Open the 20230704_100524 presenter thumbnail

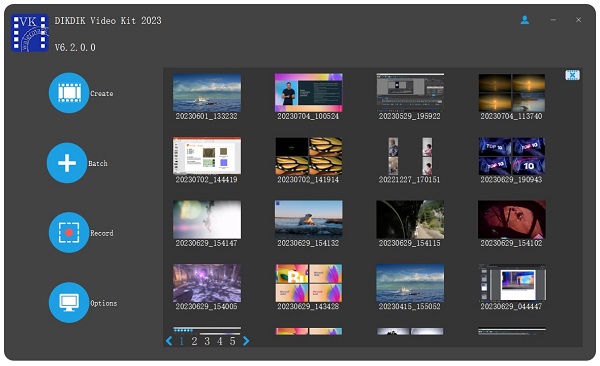click(x=308, y=92)
